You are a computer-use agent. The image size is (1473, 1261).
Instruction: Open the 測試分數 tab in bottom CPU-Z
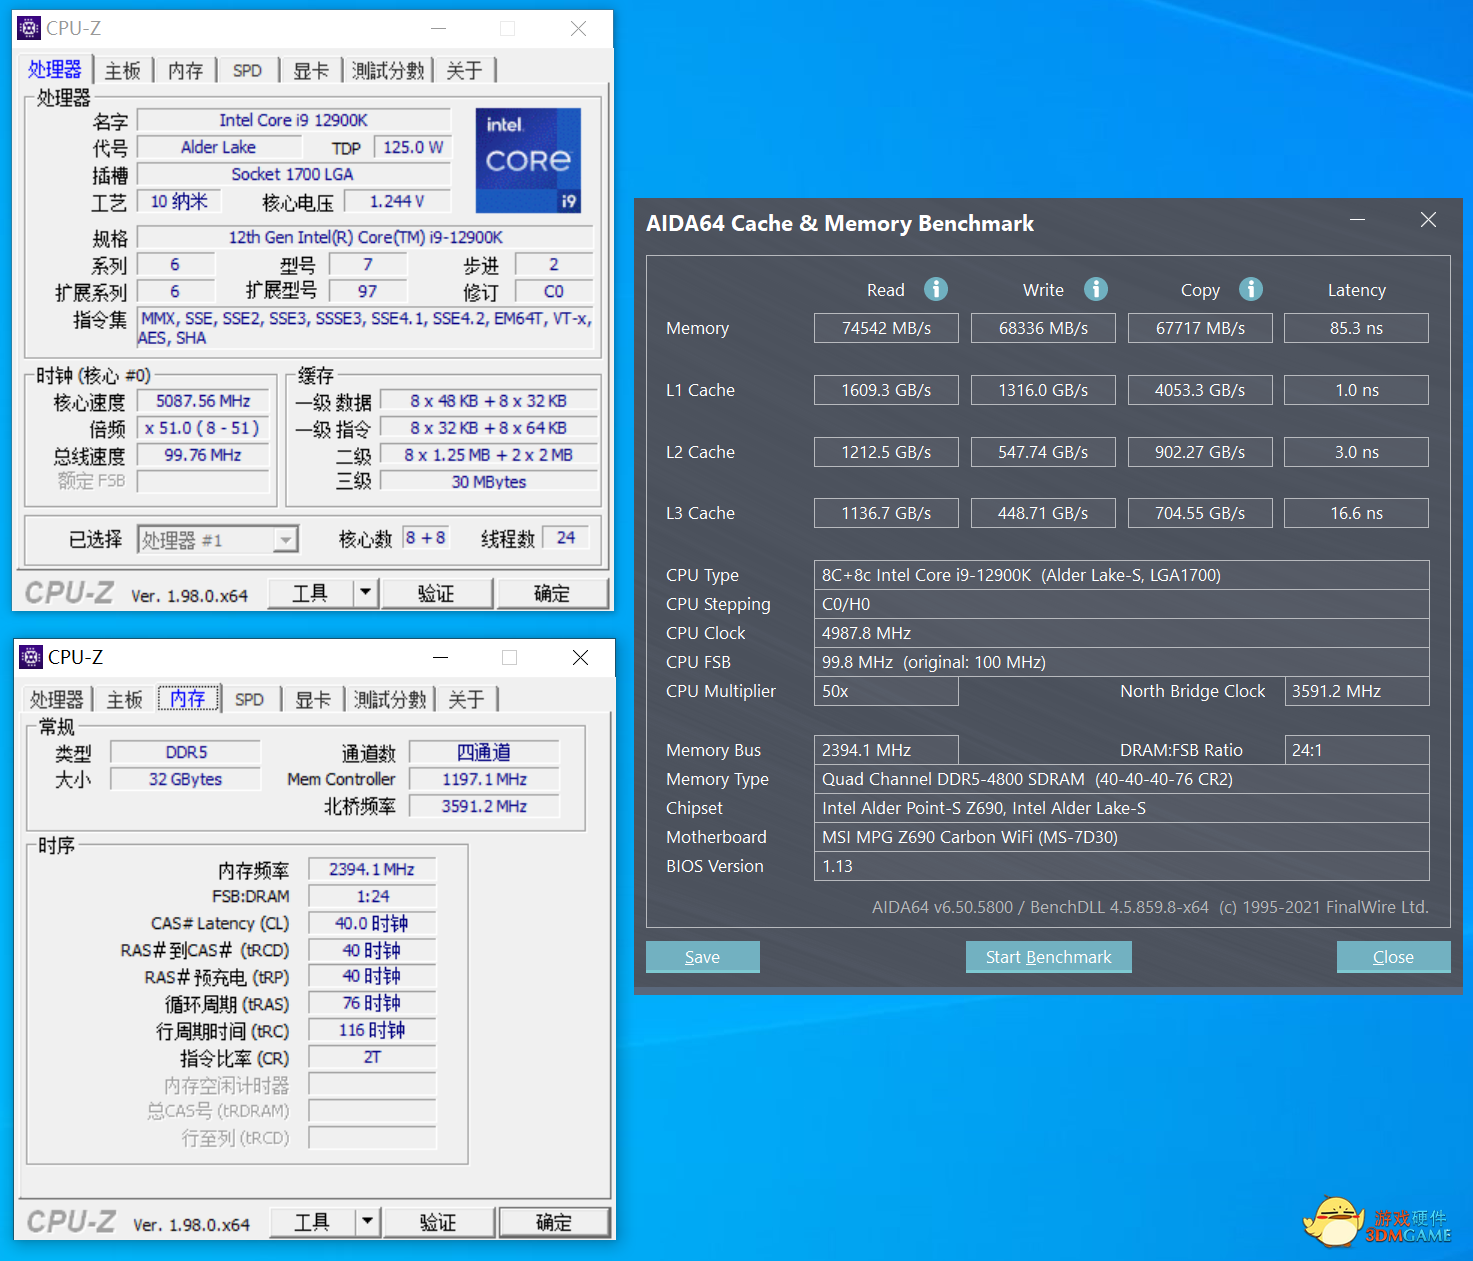(390, 700)
